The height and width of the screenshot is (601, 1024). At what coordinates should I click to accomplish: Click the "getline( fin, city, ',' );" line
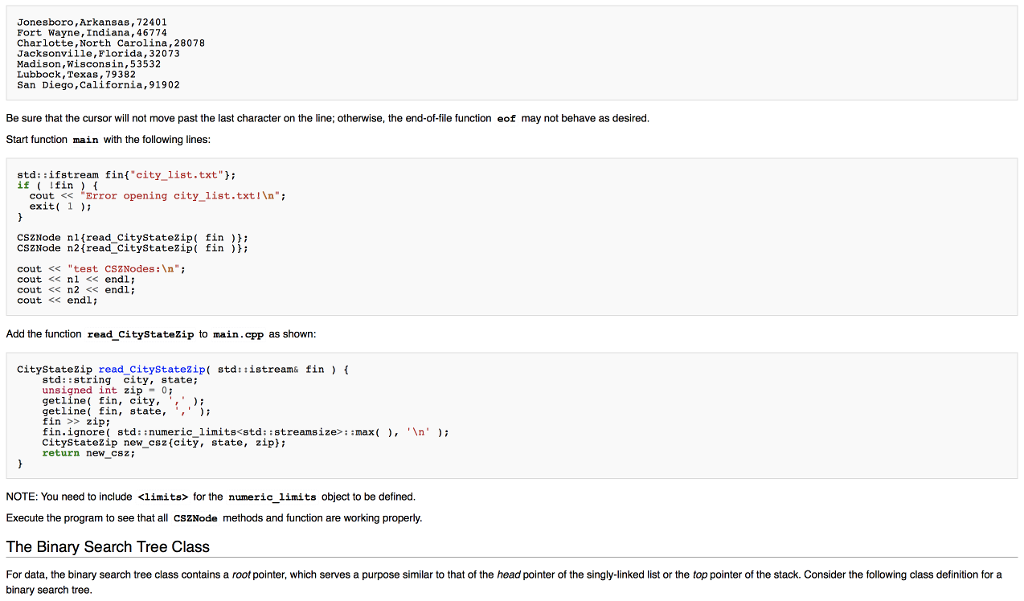coord(123,401)
